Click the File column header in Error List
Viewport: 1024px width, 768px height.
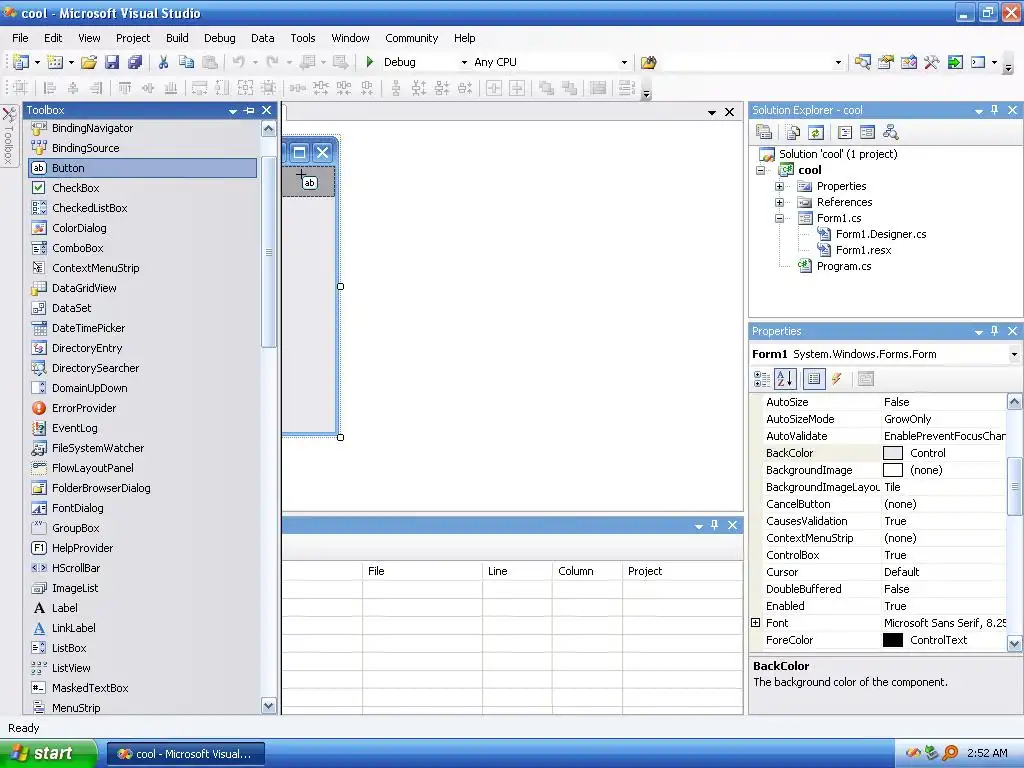(x=423, y=571)
